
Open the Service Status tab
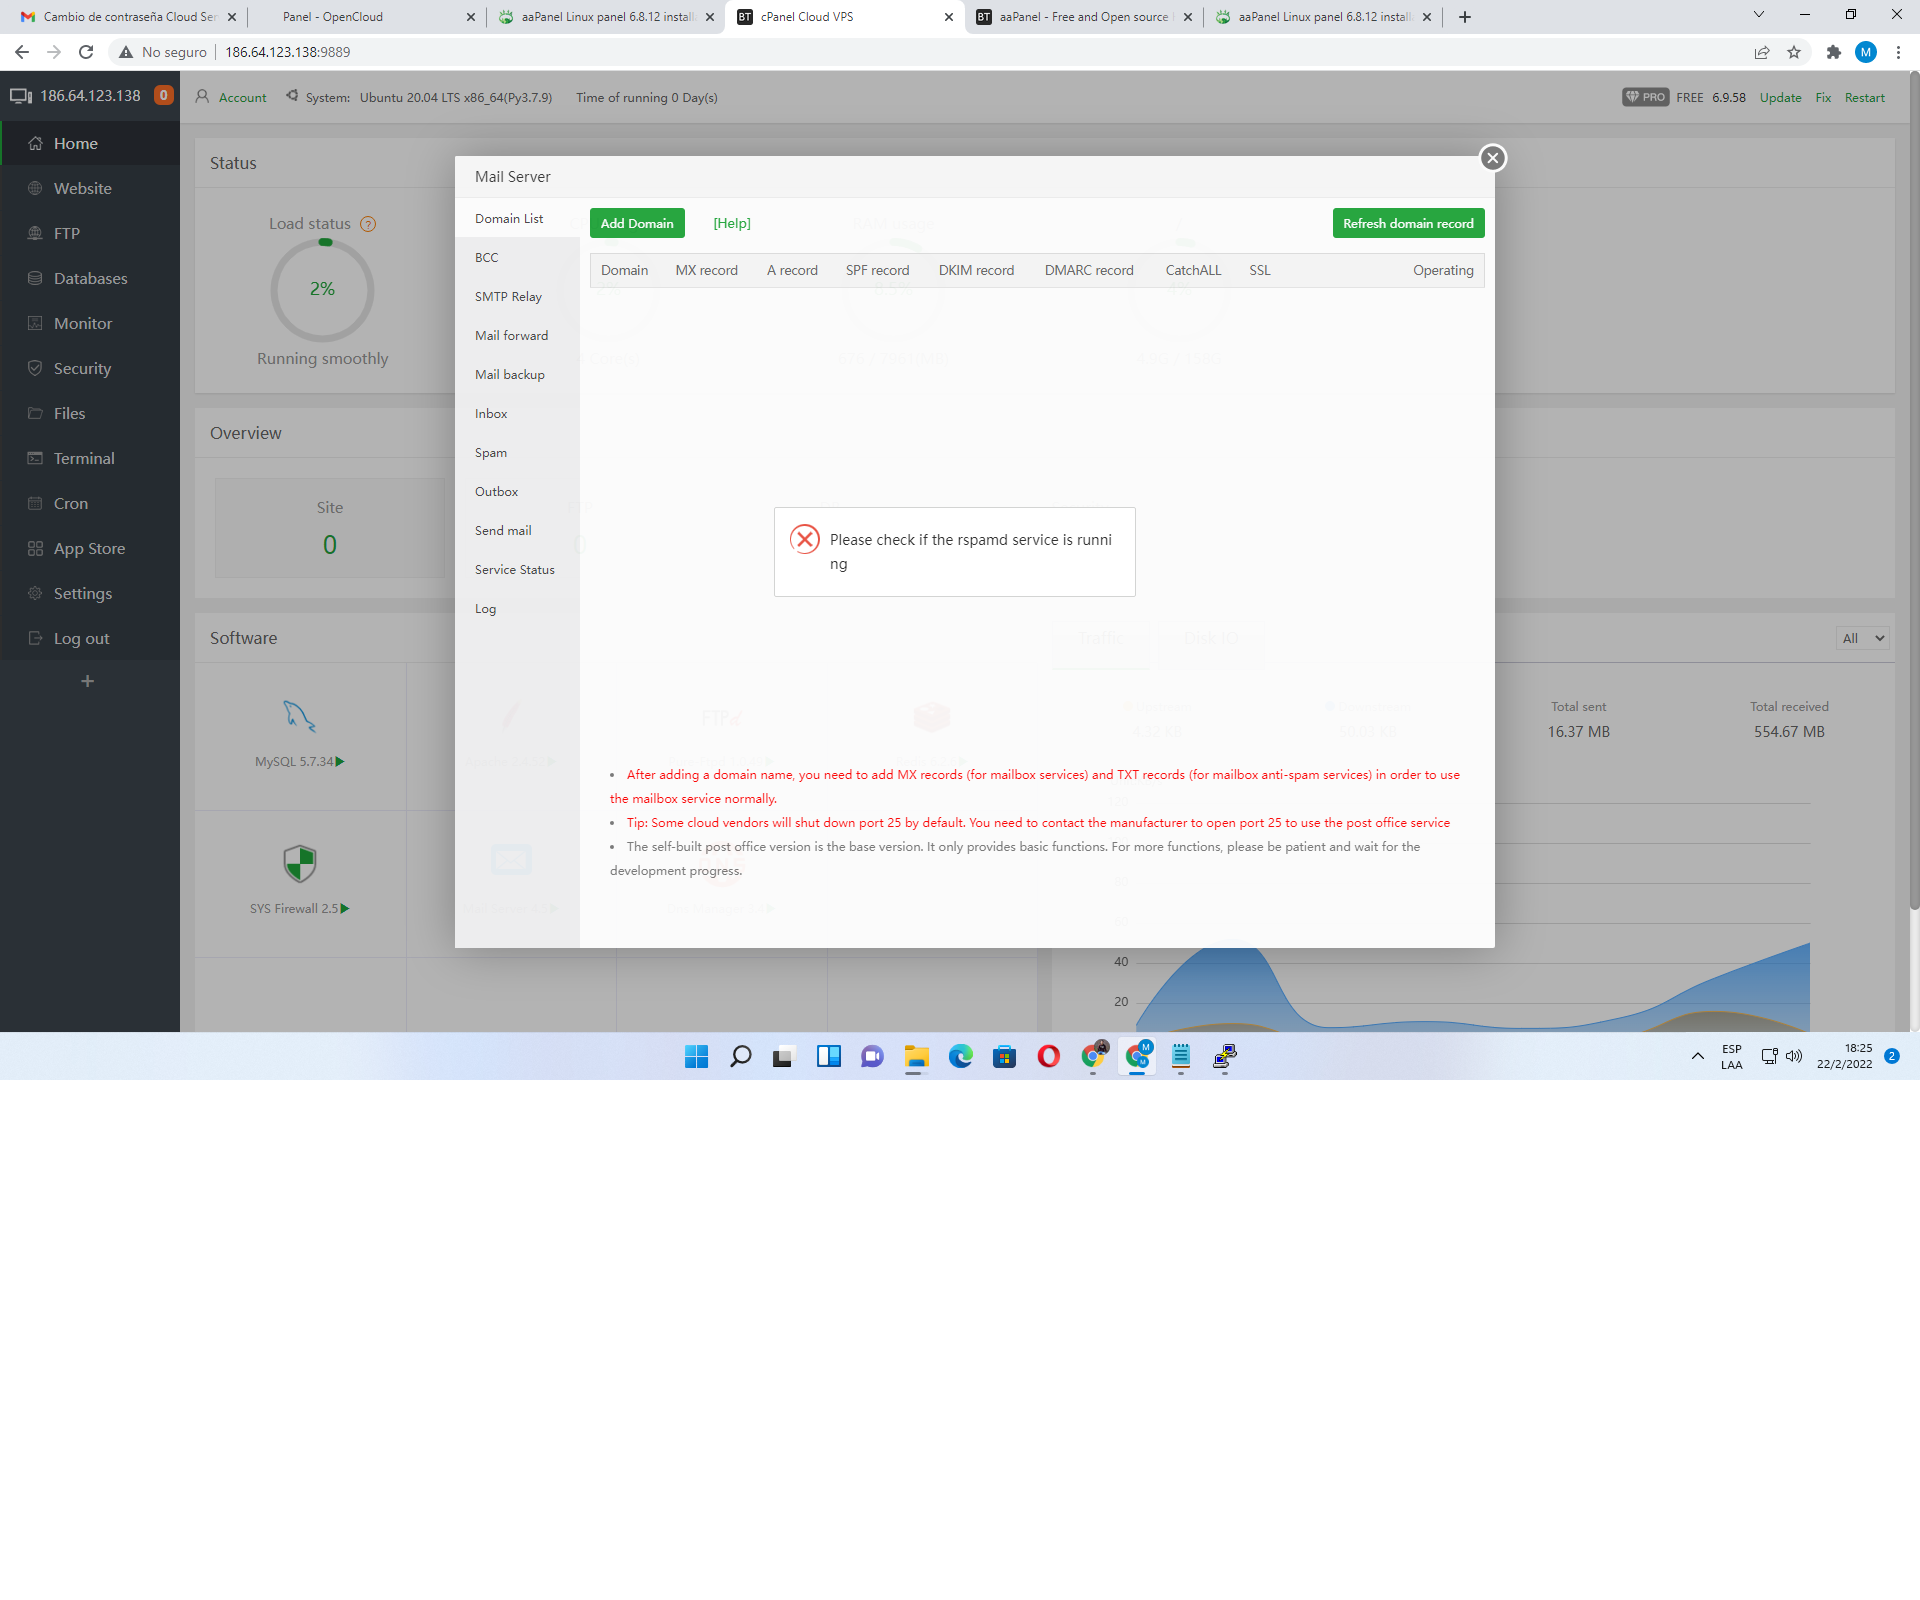pos(514,570)
